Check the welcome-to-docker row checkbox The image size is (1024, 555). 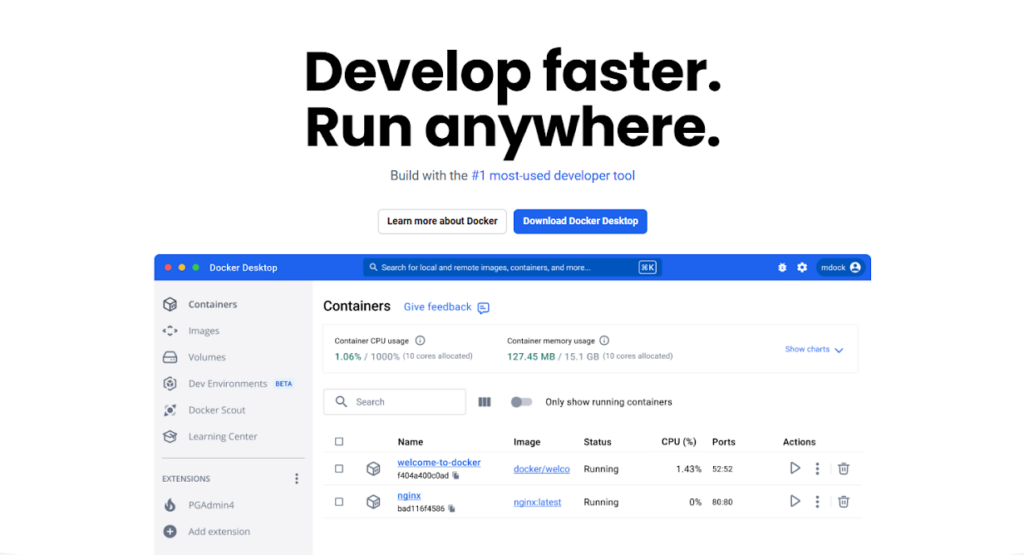tap(339, 469)
